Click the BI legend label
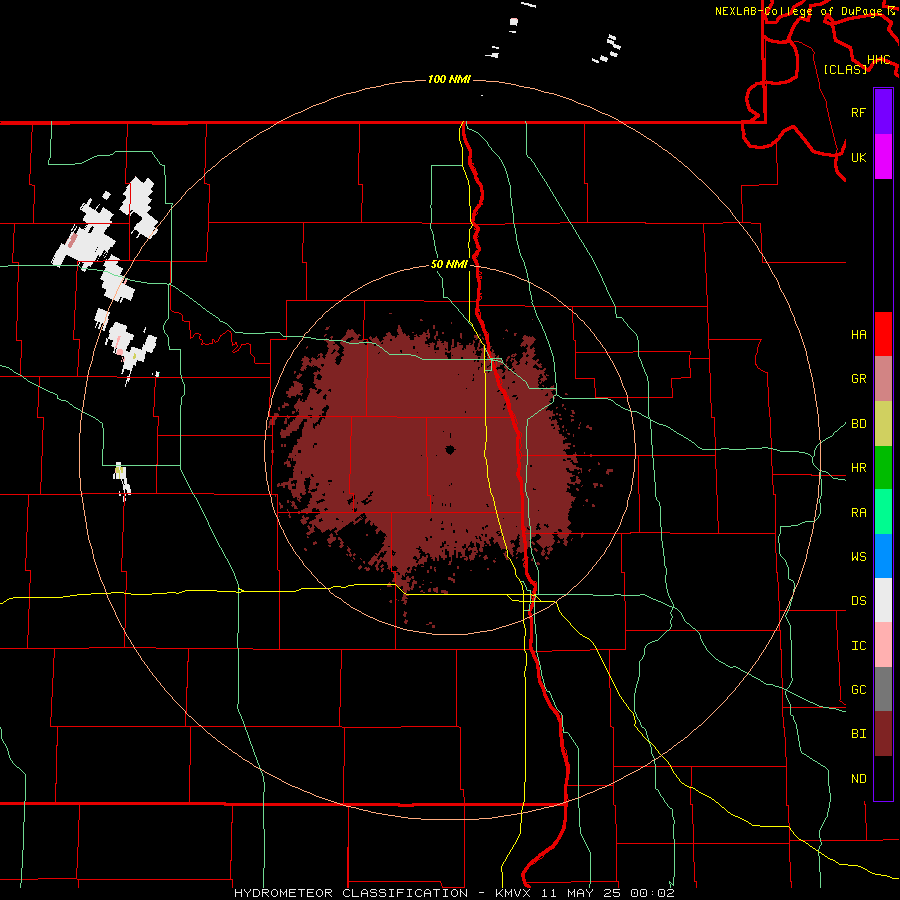 pos(858,734)
